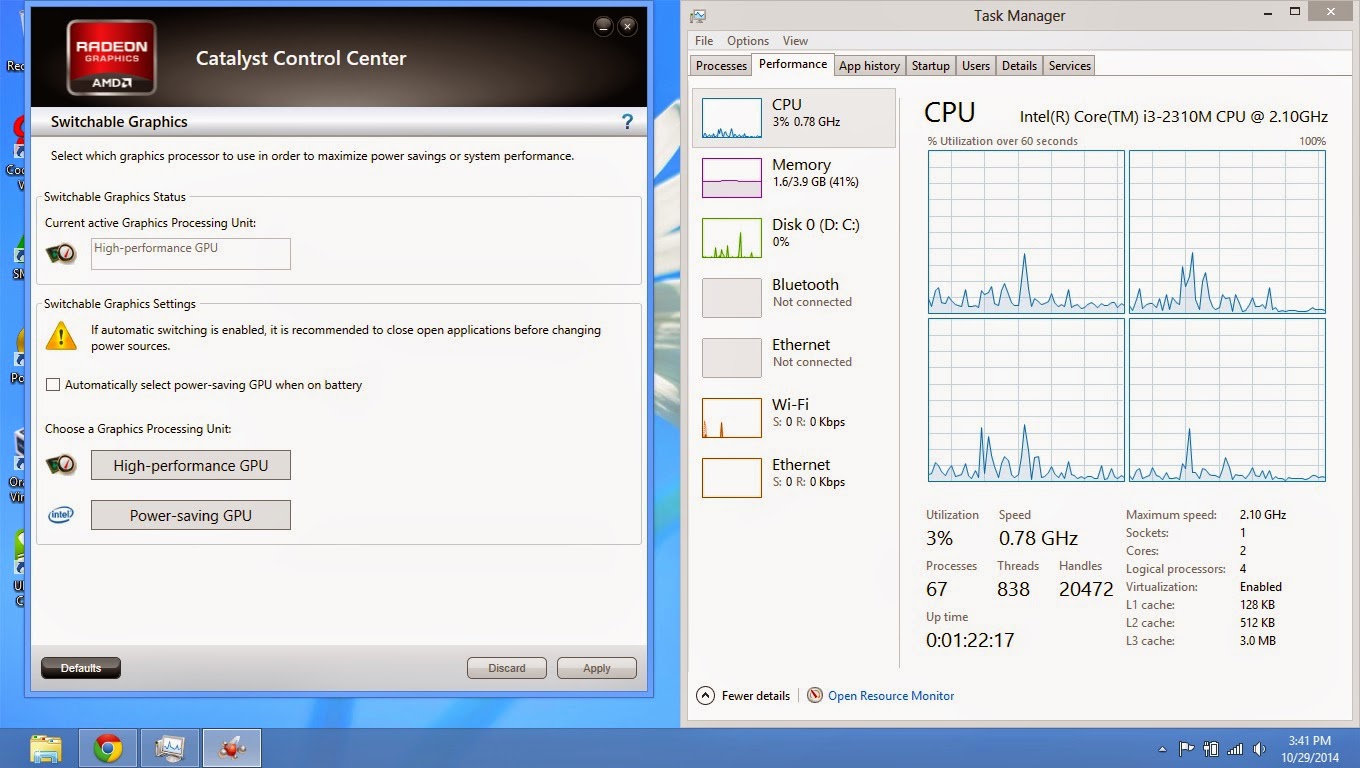Viewport: 1360px width, 768px height.
Task: Click the L1 cache 128 KB value
Action: 1258,605
